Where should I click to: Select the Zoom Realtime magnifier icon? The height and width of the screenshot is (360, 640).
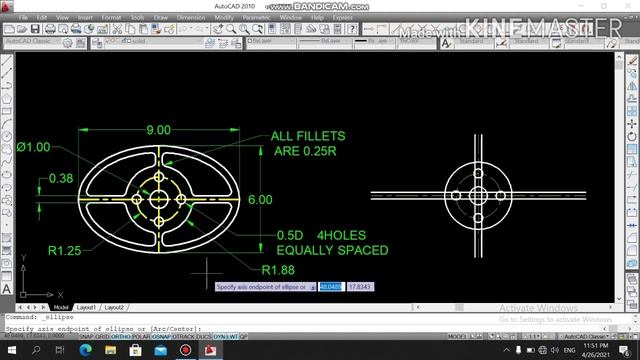click(231, 29)
